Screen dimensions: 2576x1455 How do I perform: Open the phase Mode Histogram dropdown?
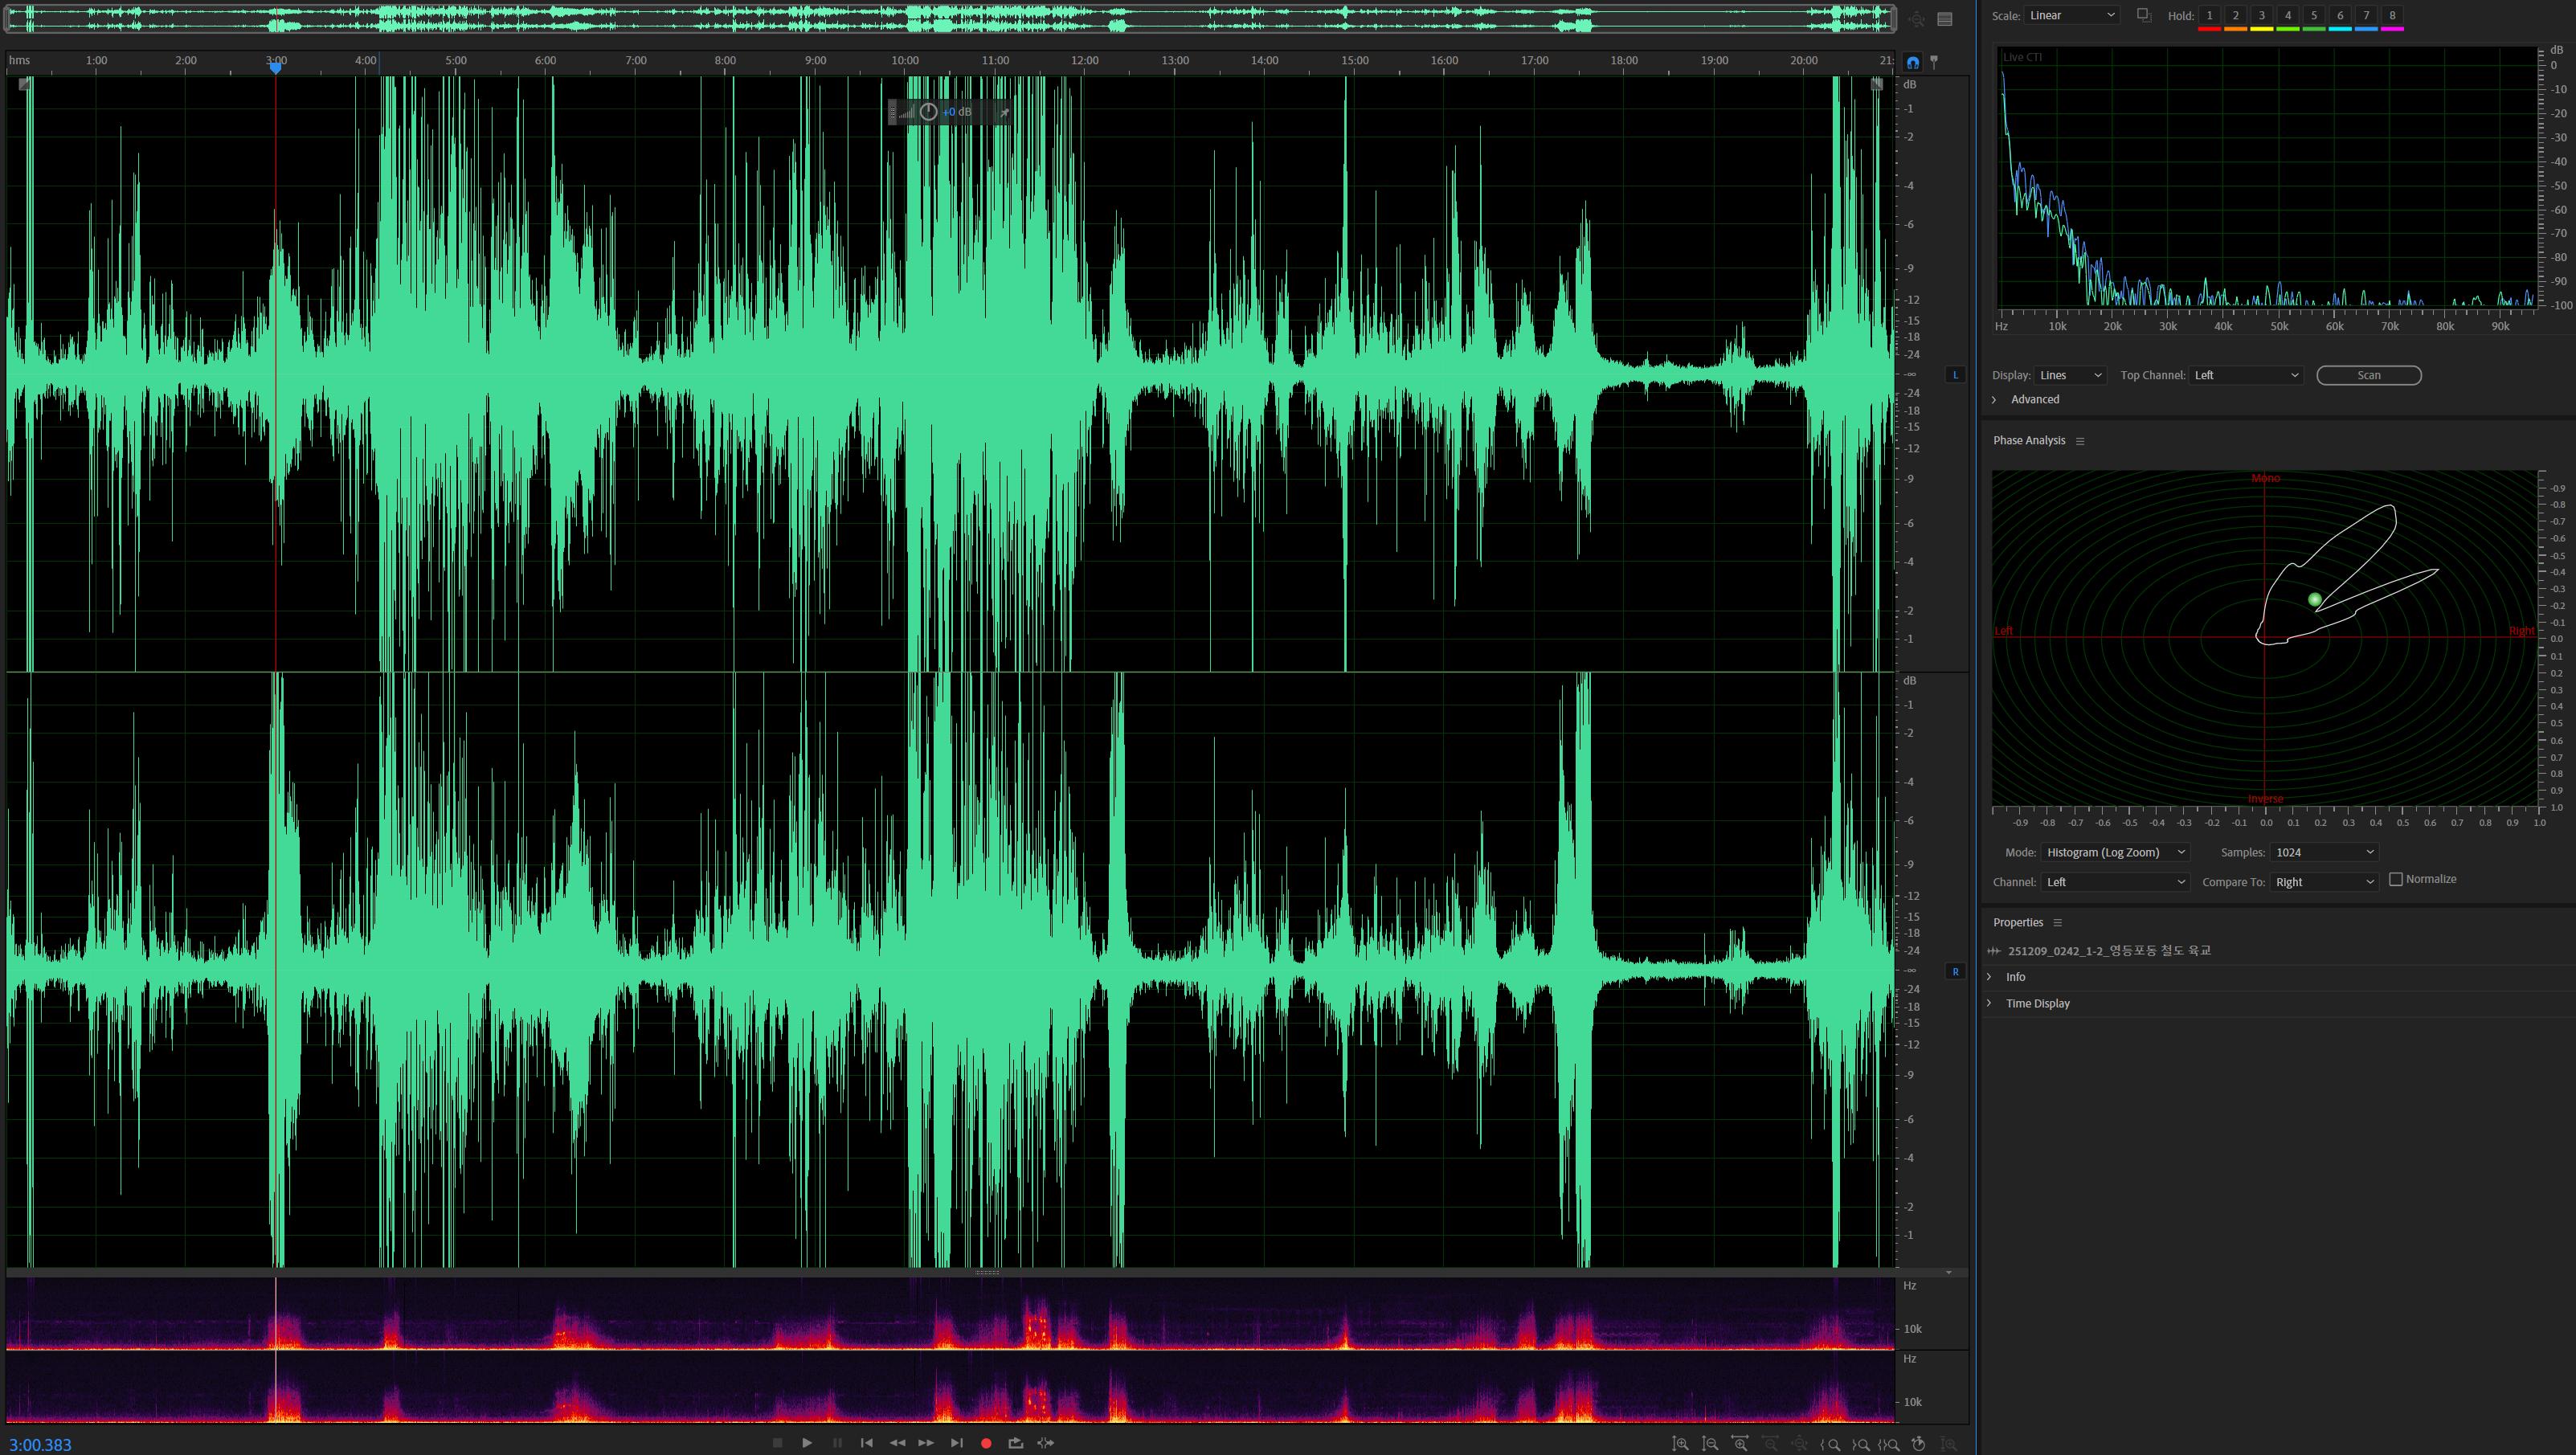point(2115,852)
